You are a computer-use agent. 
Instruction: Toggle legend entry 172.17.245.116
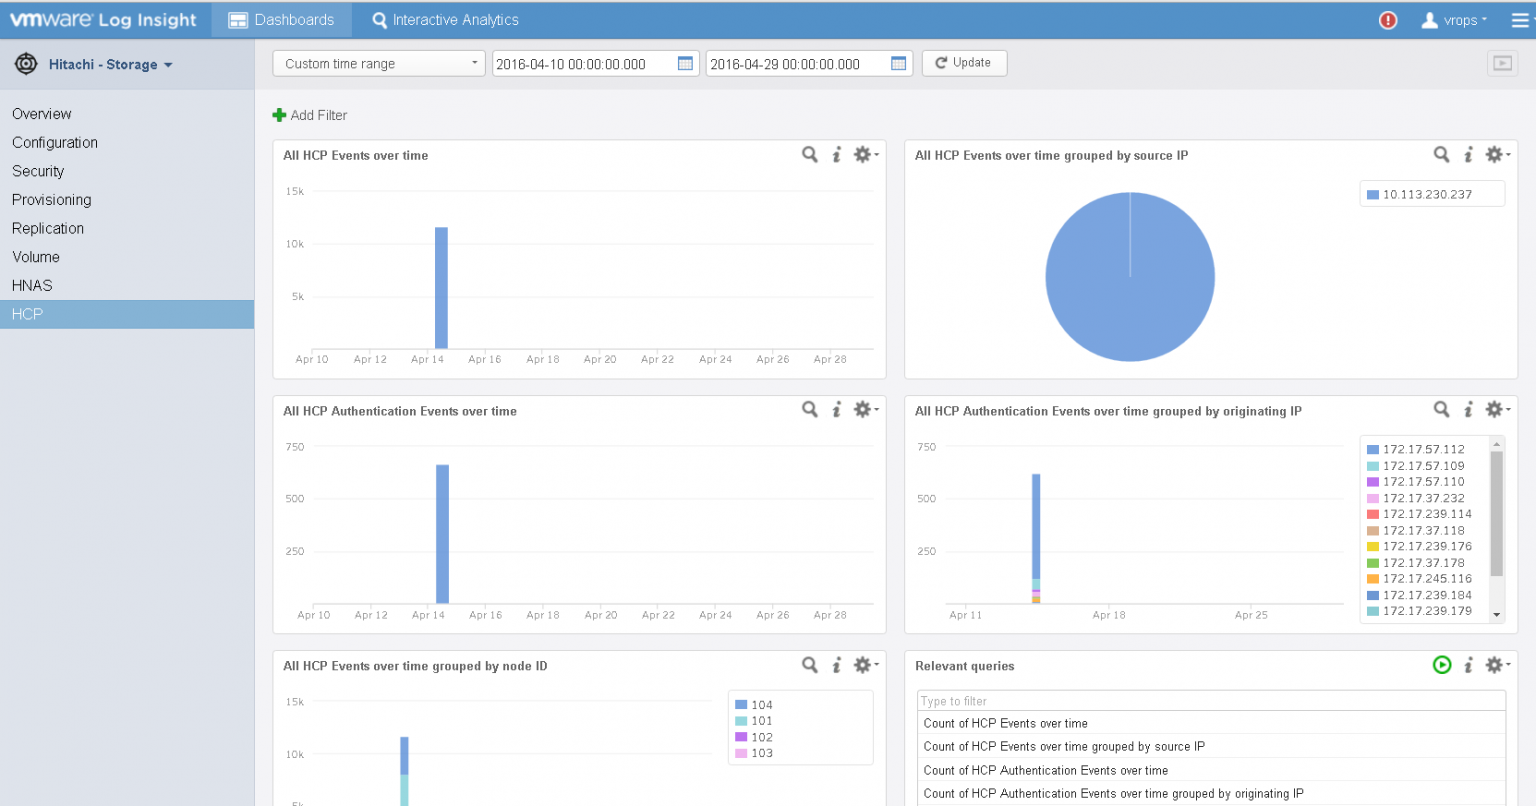[1419, 579]
